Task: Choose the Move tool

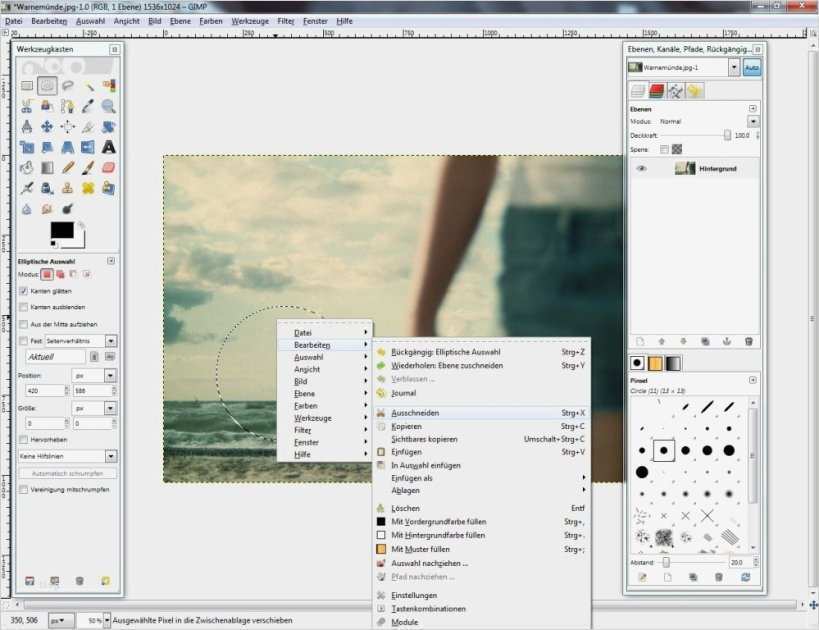Action: click(47, 127)
